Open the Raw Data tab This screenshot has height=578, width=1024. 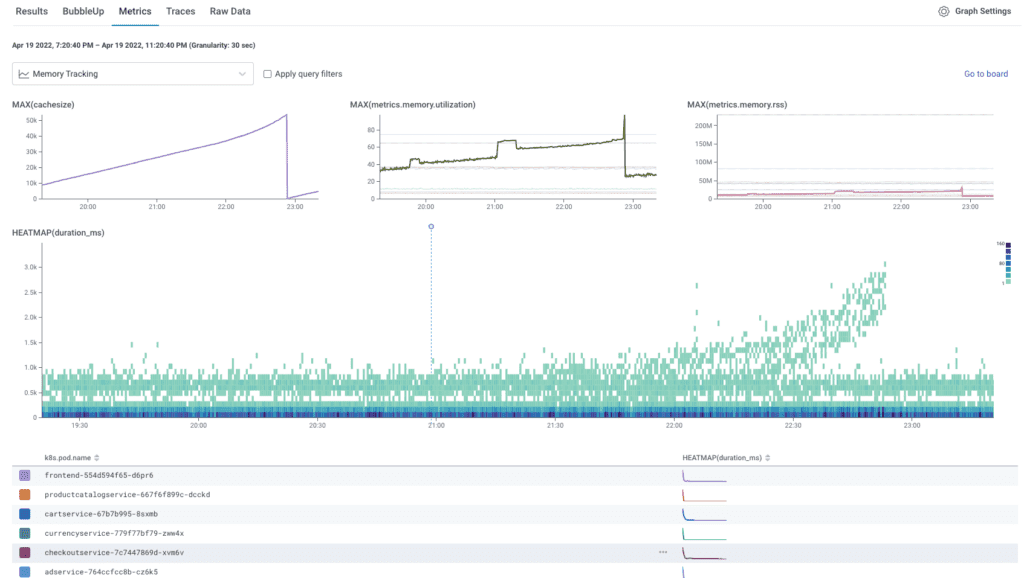pyautogui.click(x=229, y=11)
